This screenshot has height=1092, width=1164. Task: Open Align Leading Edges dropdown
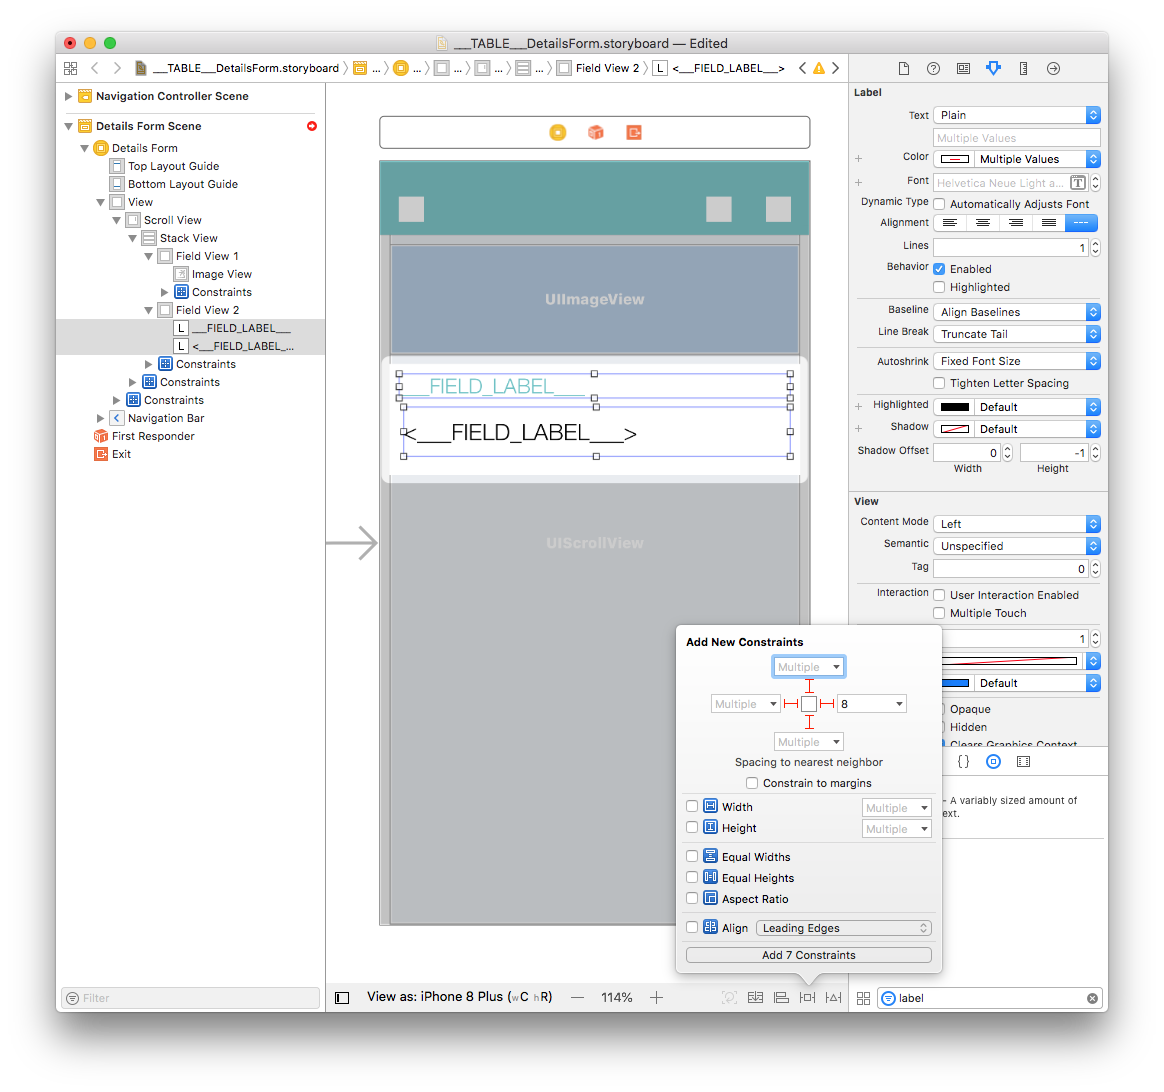(x=843, y=928)
